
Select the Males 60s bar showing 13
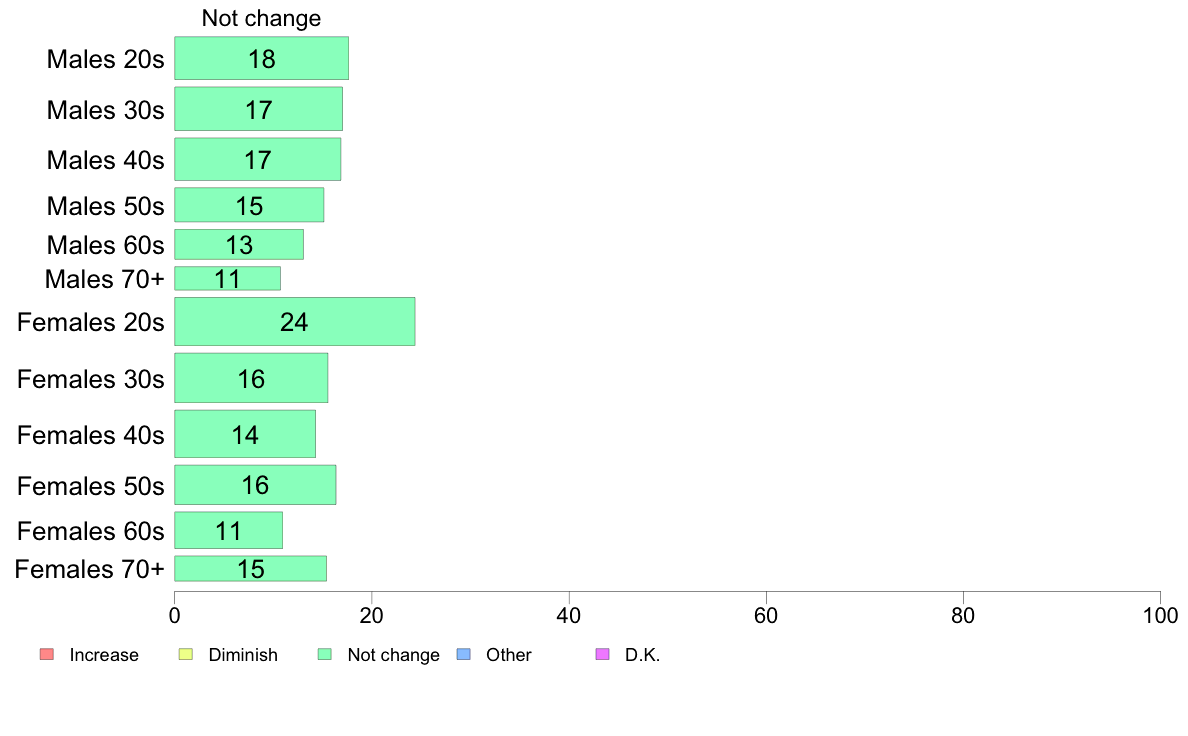239,245
